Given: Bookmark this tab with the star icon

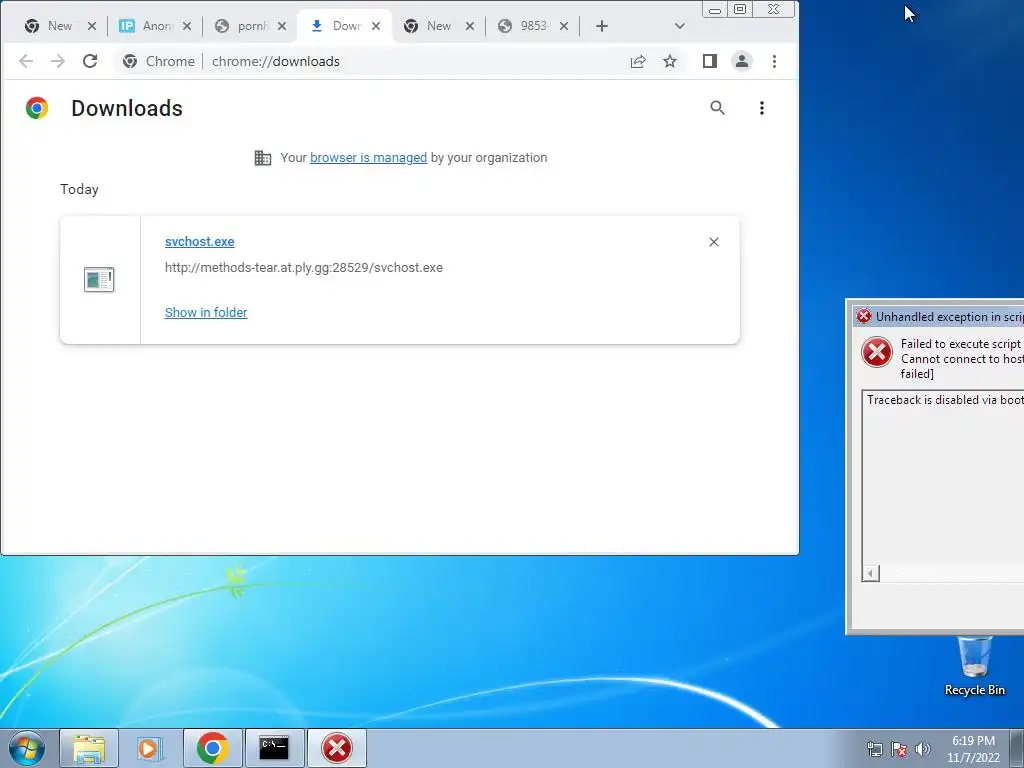Looking at the screenshot, I should (x=670, y=61).
